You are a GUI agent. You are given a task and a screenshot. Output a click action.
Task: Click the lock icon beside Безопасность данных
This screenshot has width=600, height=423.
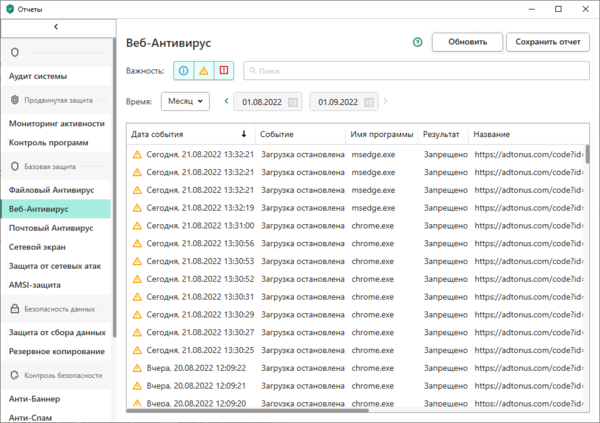point(15,310)
